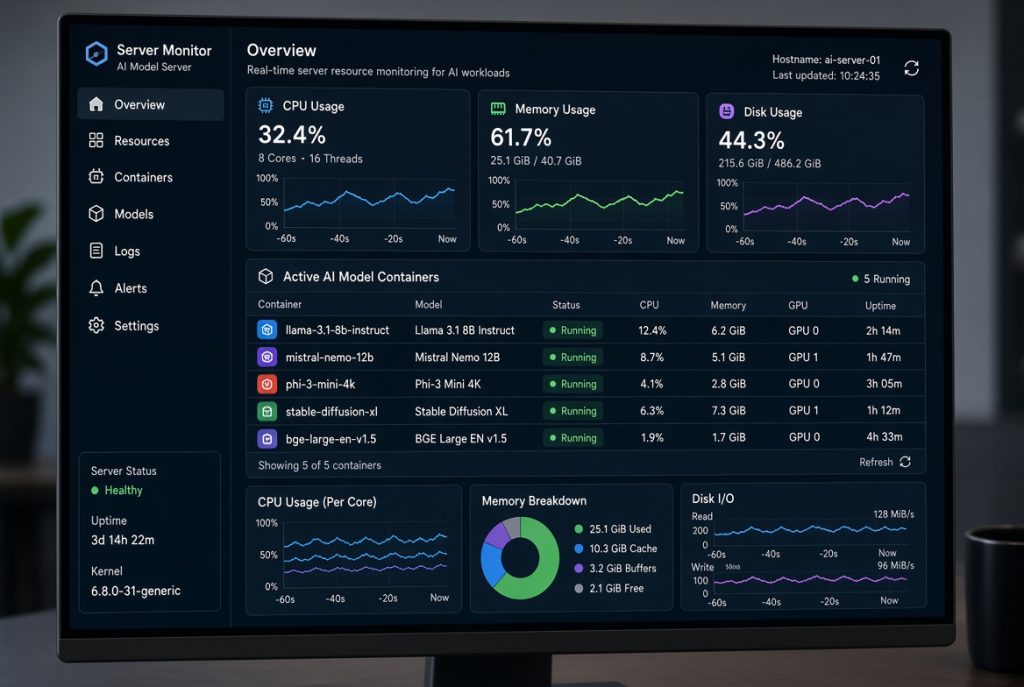Click the Running badge in bge-large-en-v1.5 row

[x=573, y=438]
